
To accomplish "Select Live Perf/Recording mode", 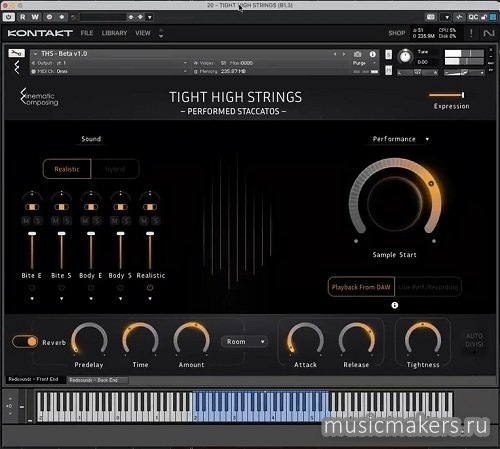I will [x=428, y=287].
